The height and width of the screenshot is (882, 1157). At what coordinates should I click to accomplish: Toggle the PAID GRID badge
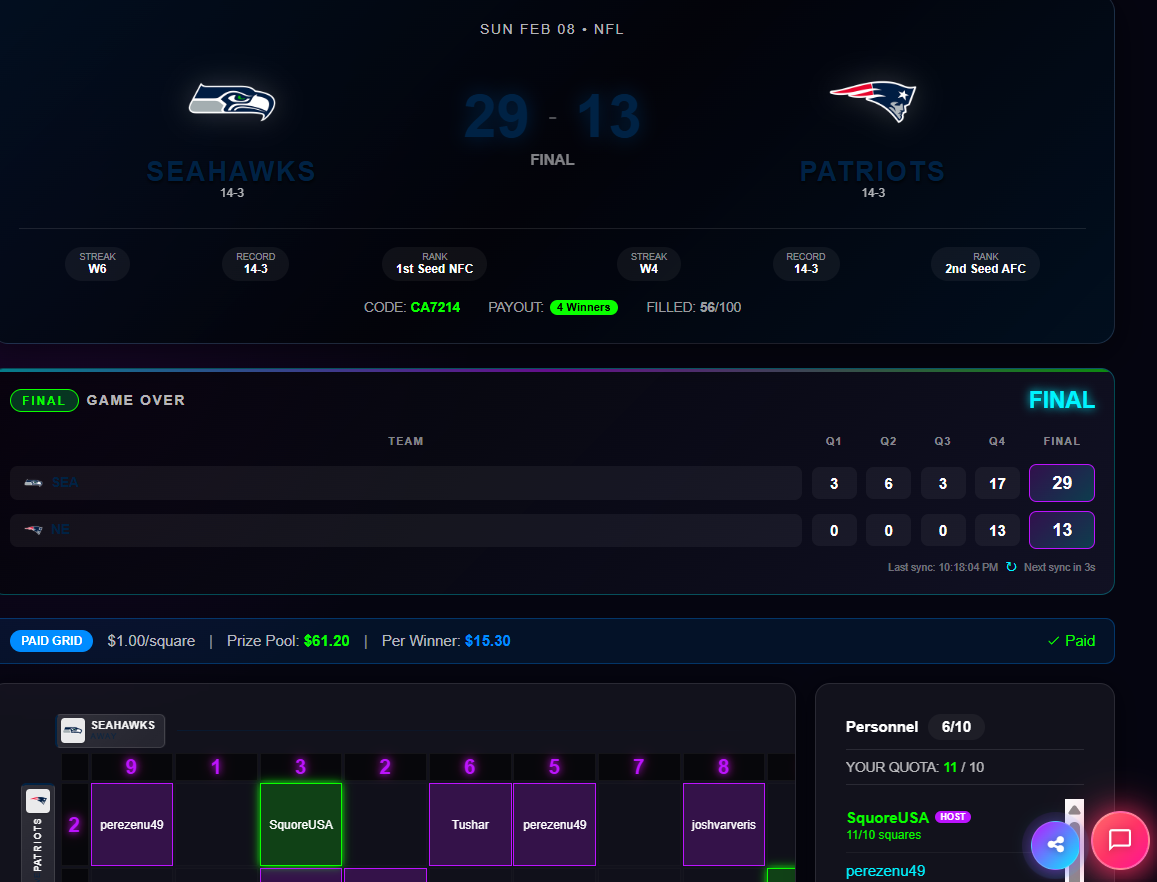pos(51,640)
